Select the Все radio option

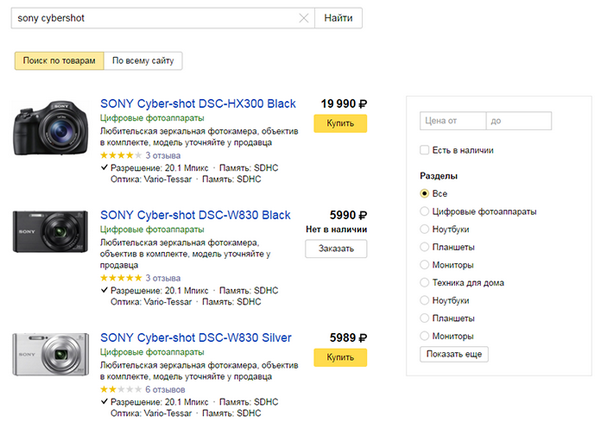(425, 193)
